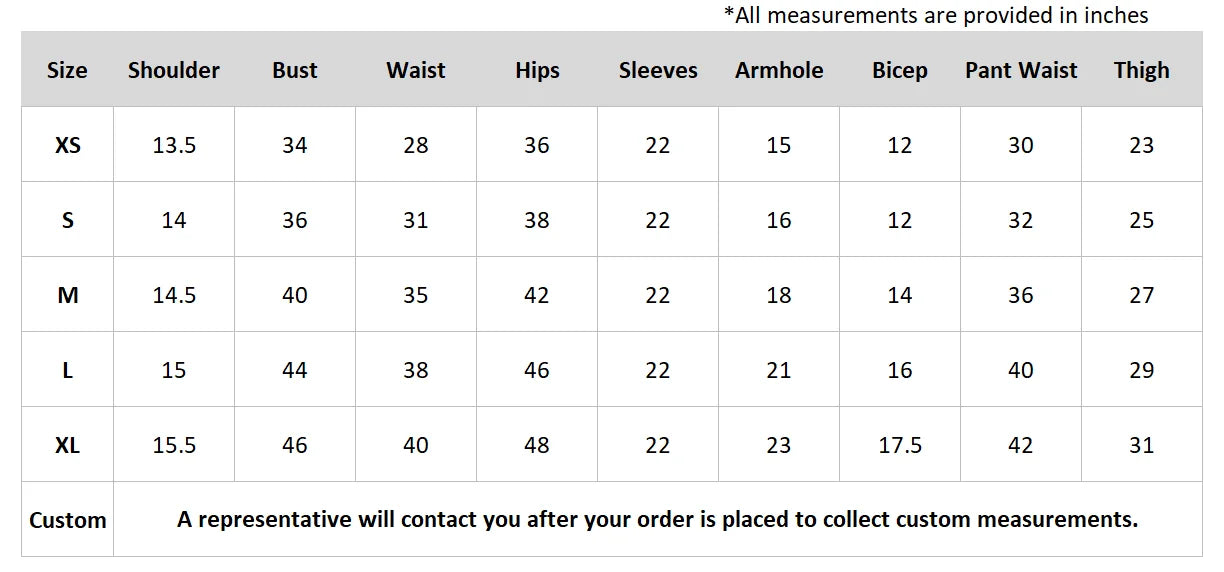1224x572 pixels.
Task: Select the Pant Waist column header
Action: 1021,70
